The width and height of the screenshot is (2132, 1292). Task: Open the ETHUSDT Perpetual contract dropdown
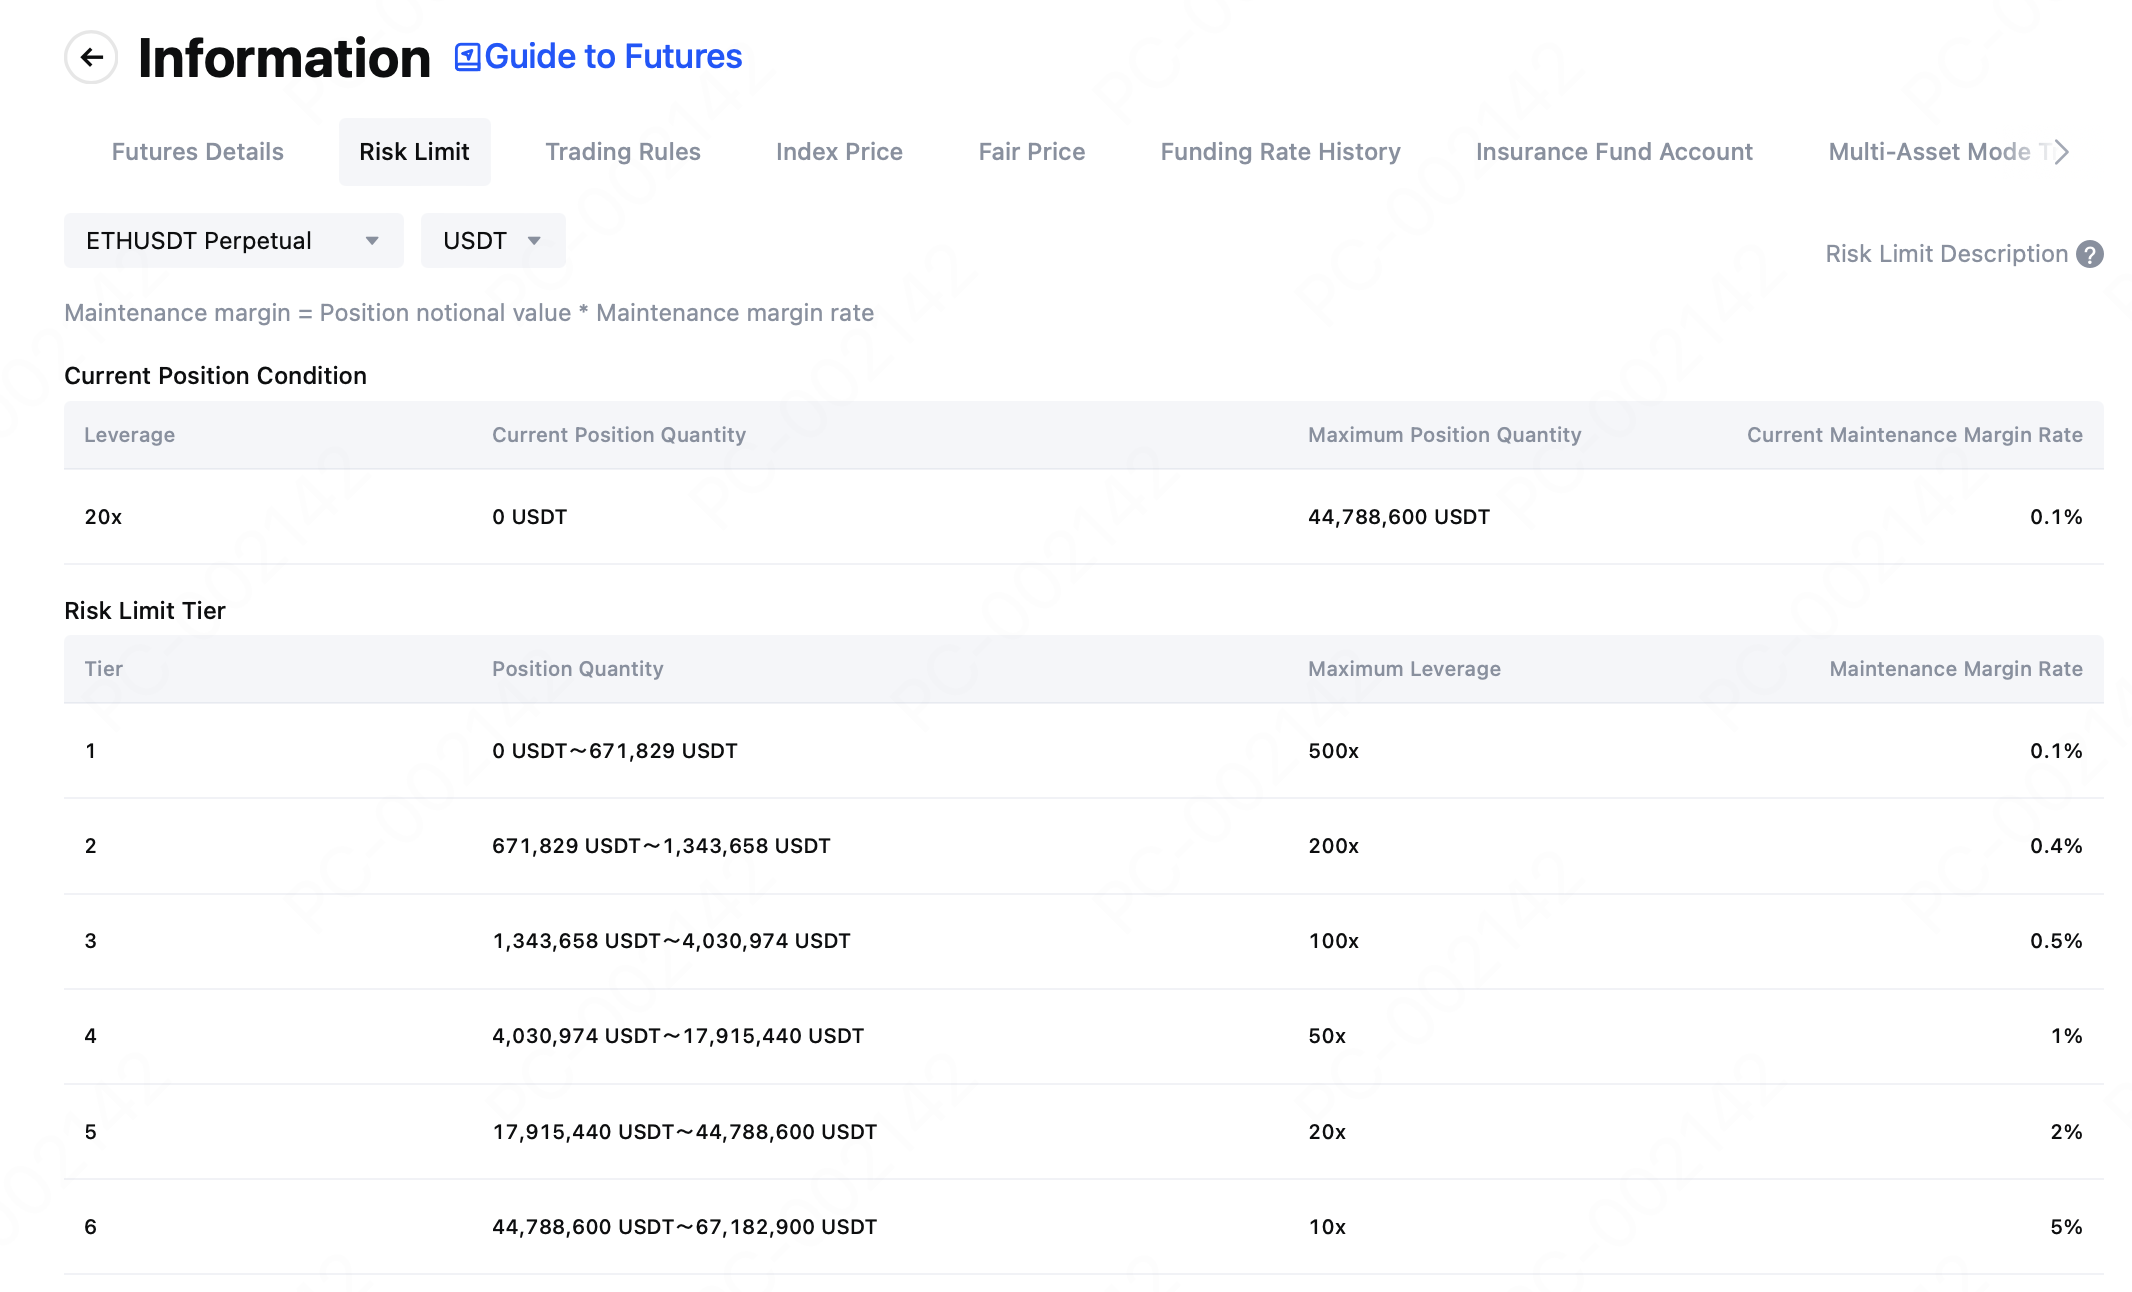233,241
